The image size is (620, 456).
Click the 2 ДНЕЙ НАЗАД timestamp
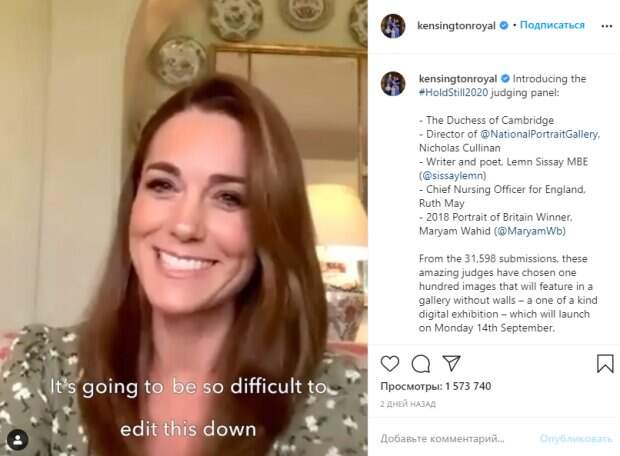tap(408, 404)
